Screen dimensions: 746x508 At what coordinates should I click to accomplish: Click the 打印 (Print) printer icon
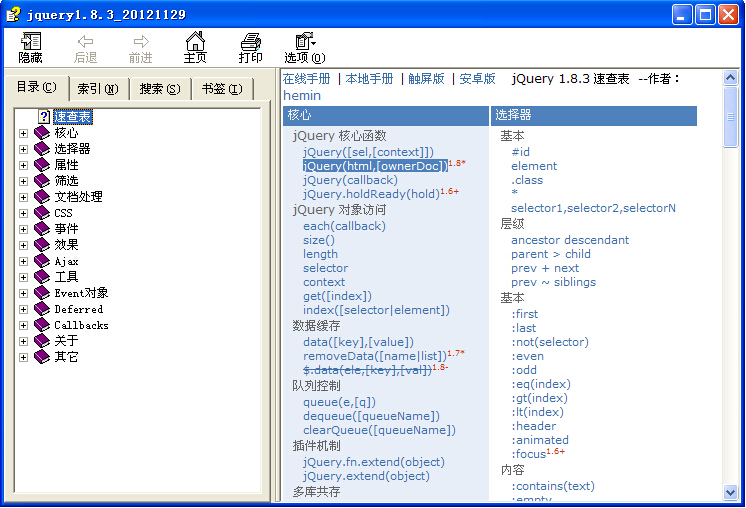click(x=250, y=41)
